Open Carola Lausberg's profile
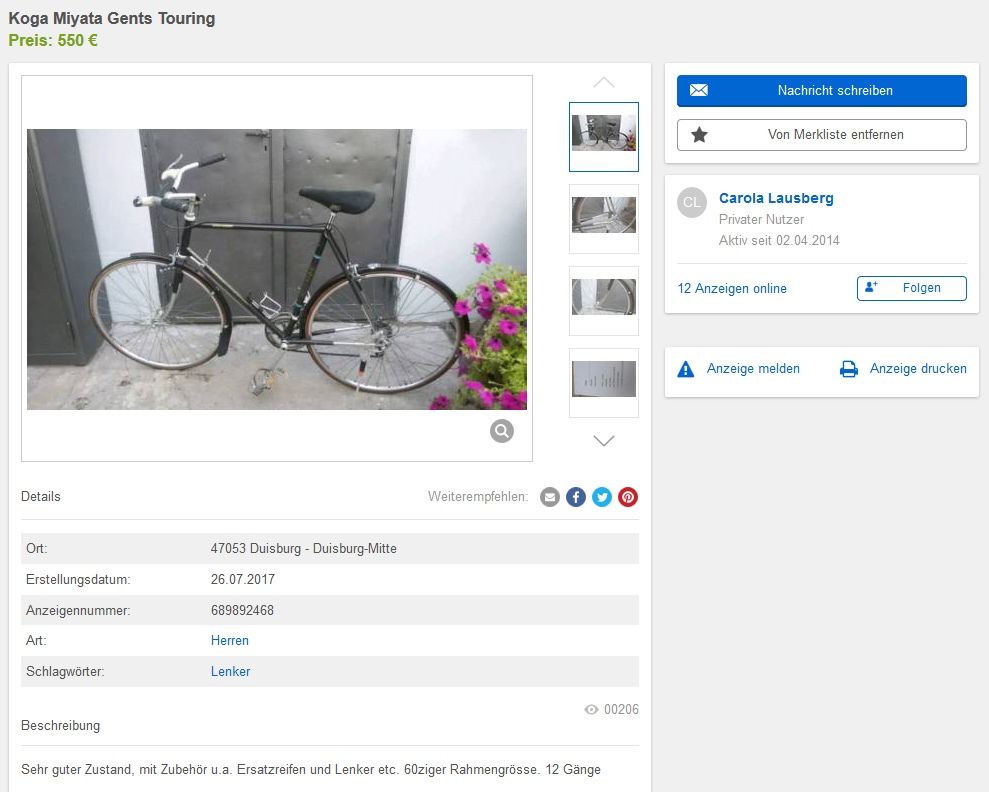Screen dimensions: 989x792 click(x=776, y=198)
